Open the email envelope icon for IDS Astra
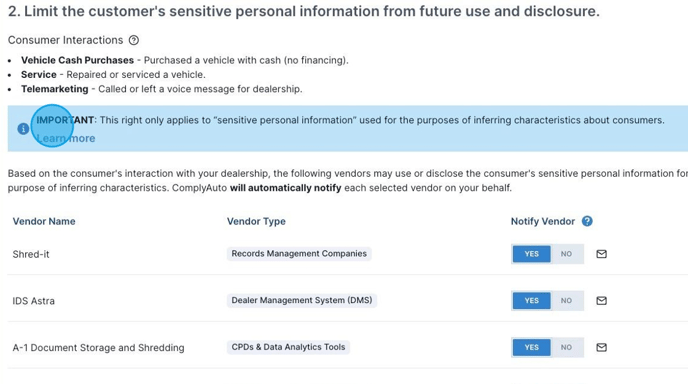 click(x=602, y=301)
